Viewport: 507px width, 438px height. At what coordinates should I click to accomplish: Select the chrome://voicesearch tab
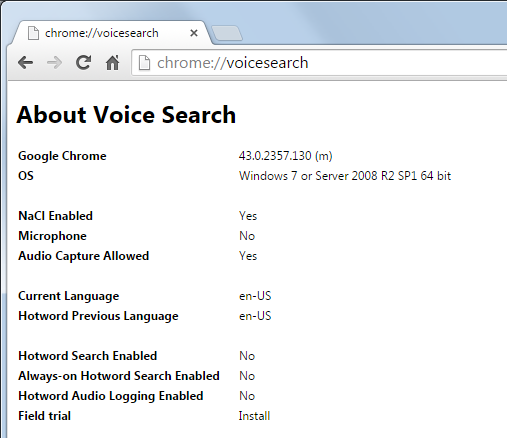[x=112, y=33]
